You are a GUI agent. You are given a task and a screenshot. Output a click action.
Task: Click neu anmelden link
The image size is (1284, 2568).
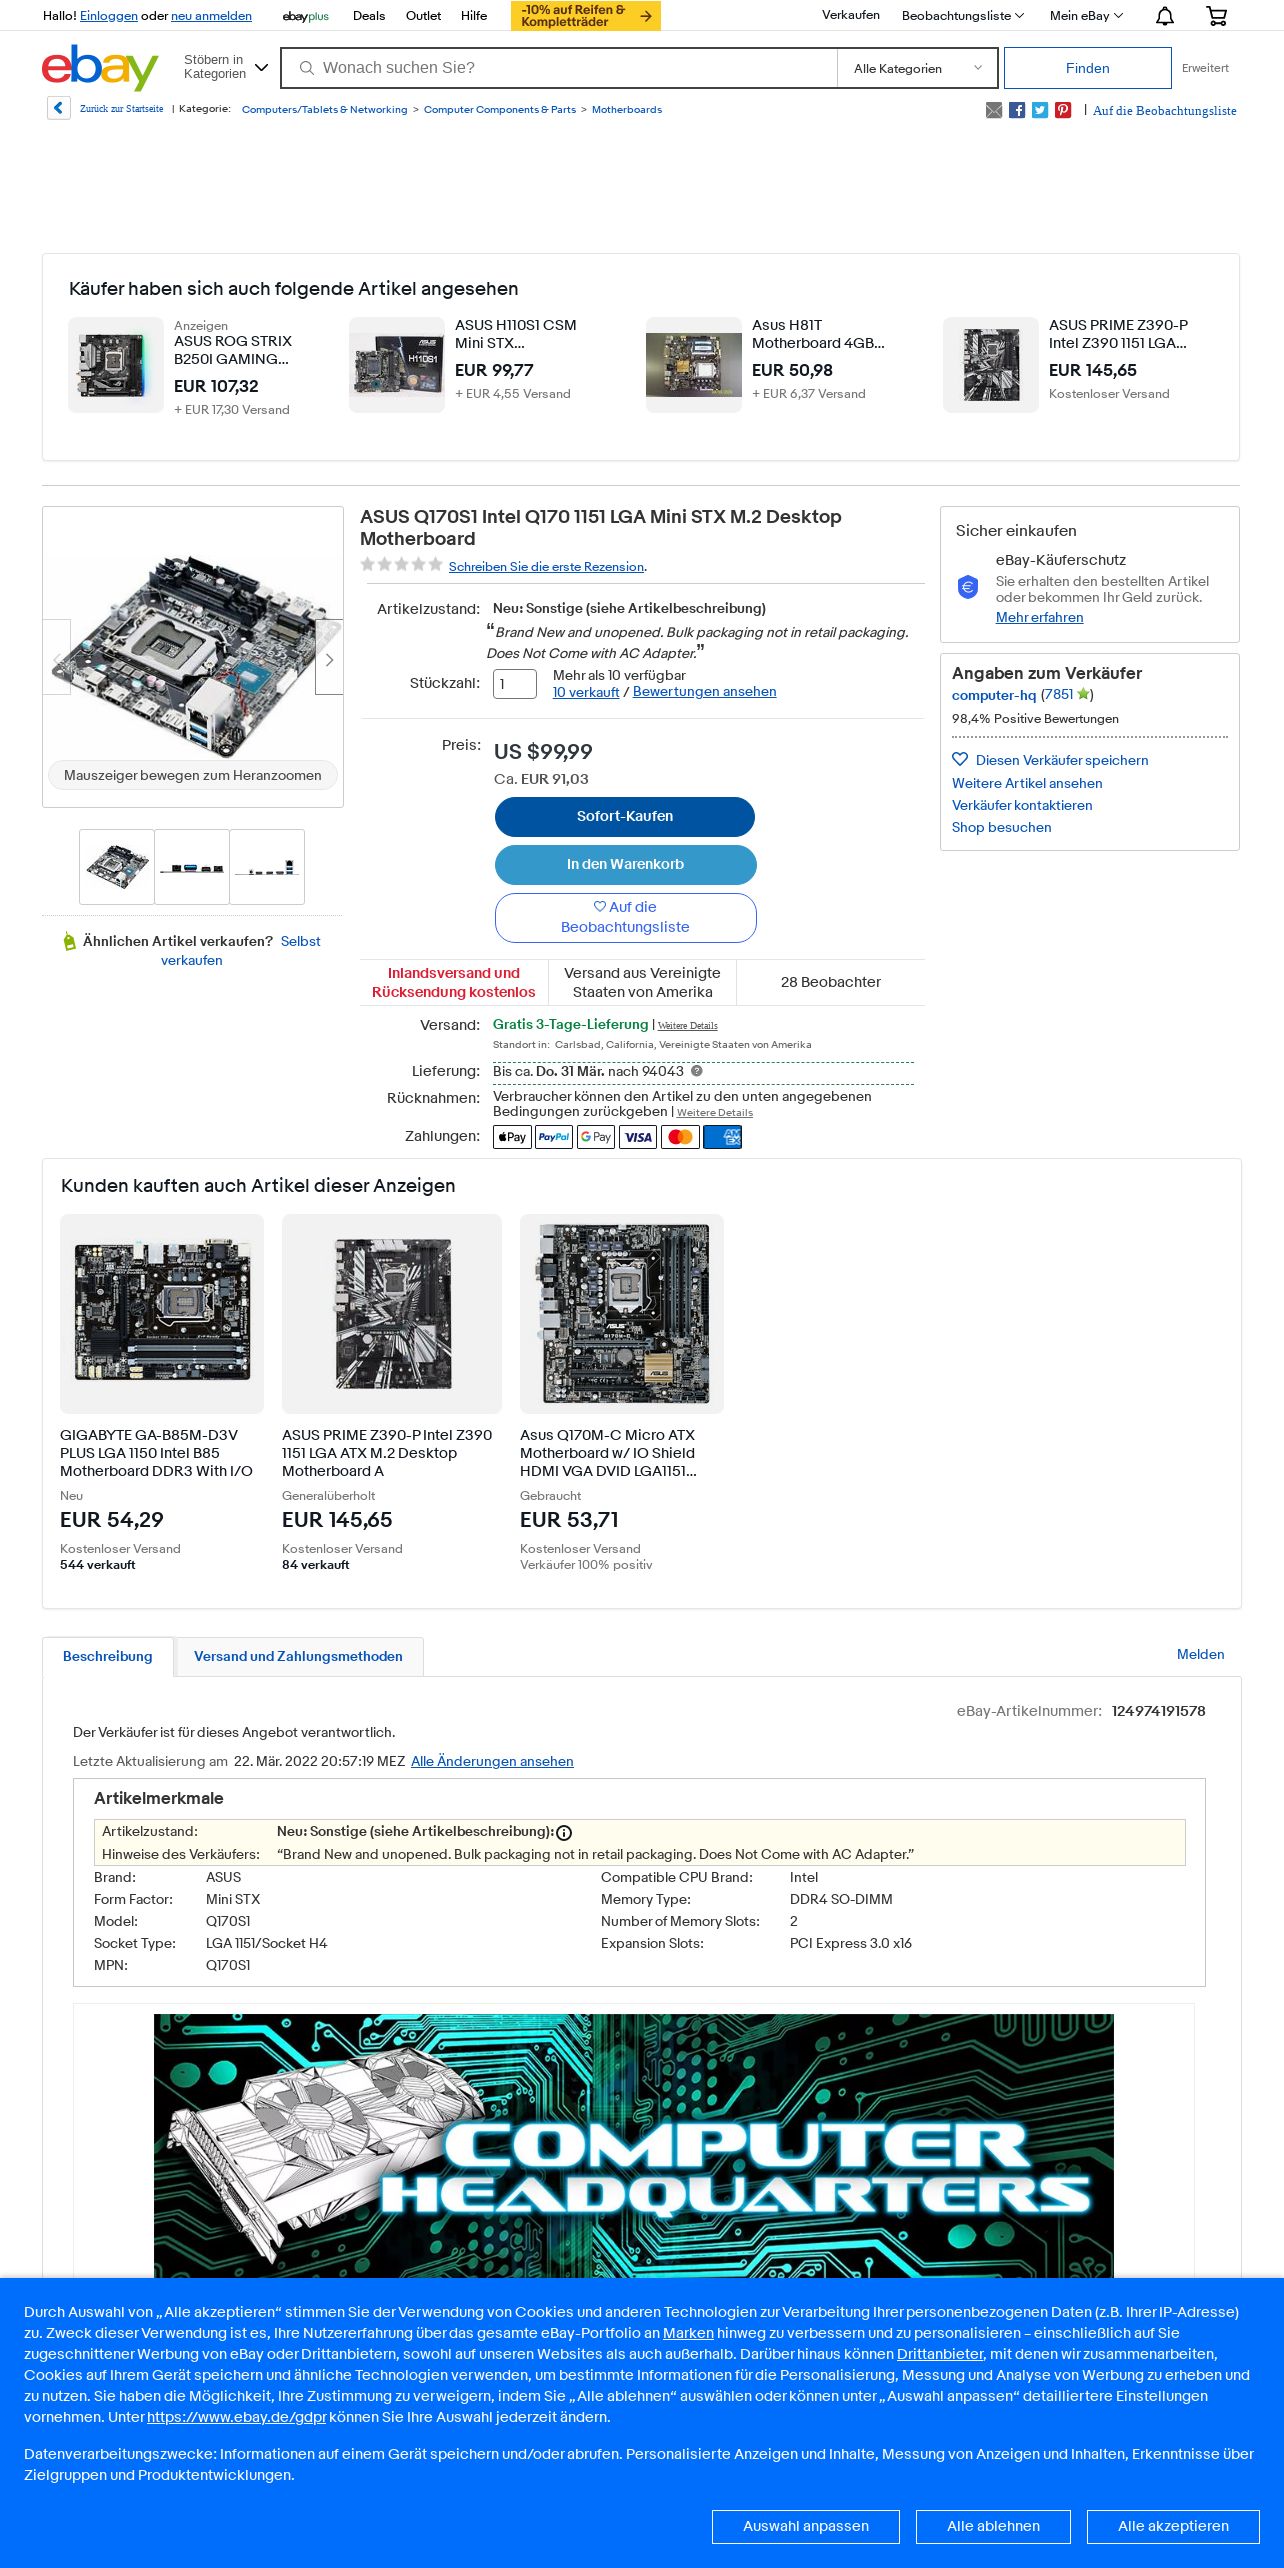tap(211, 16)
